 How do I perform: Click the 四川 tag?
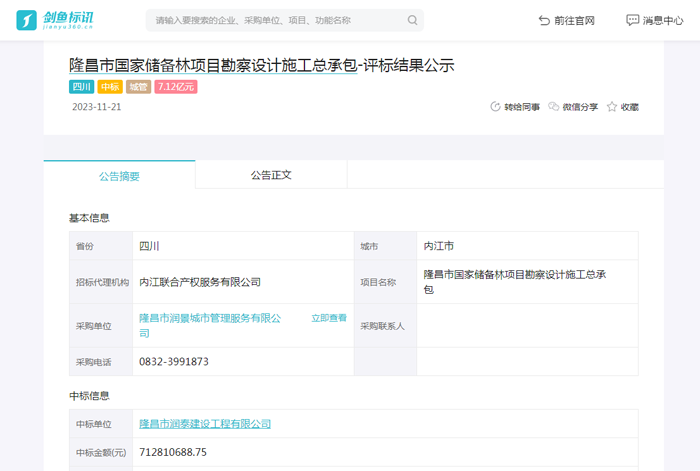click(x=81, y=87)
